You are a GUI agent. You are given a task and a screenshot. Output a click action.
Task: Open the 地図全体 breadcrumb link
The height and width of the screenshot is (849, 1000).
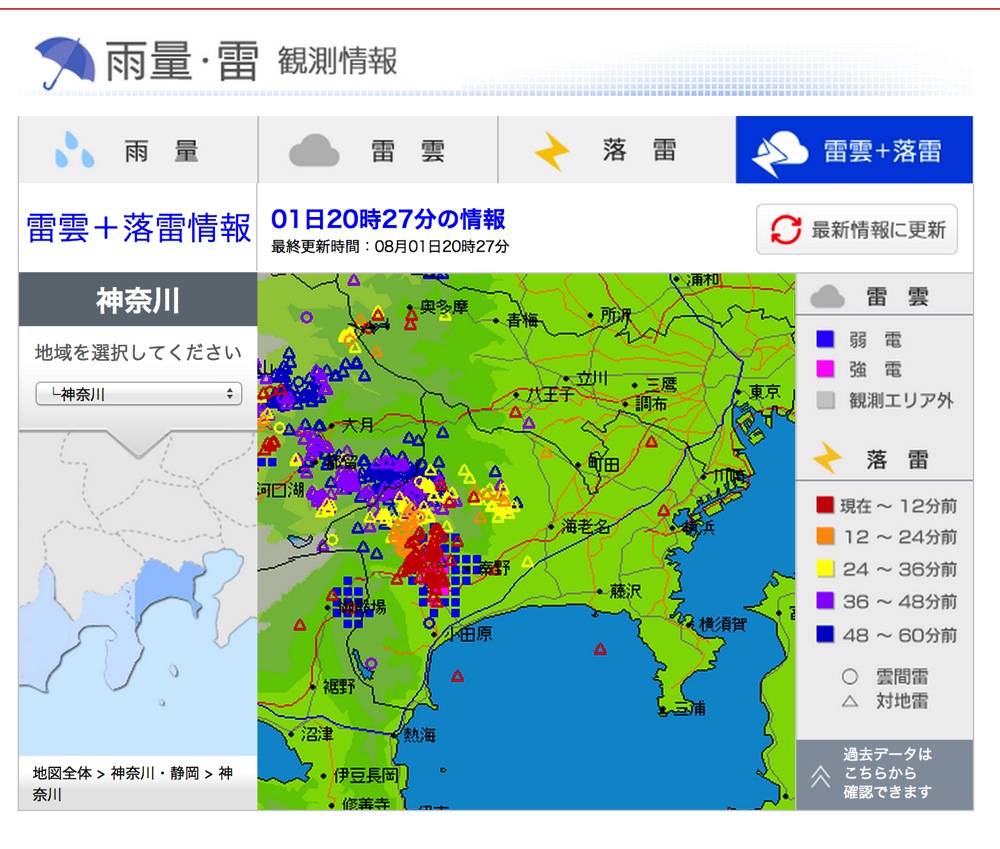[x=62, y=773]
